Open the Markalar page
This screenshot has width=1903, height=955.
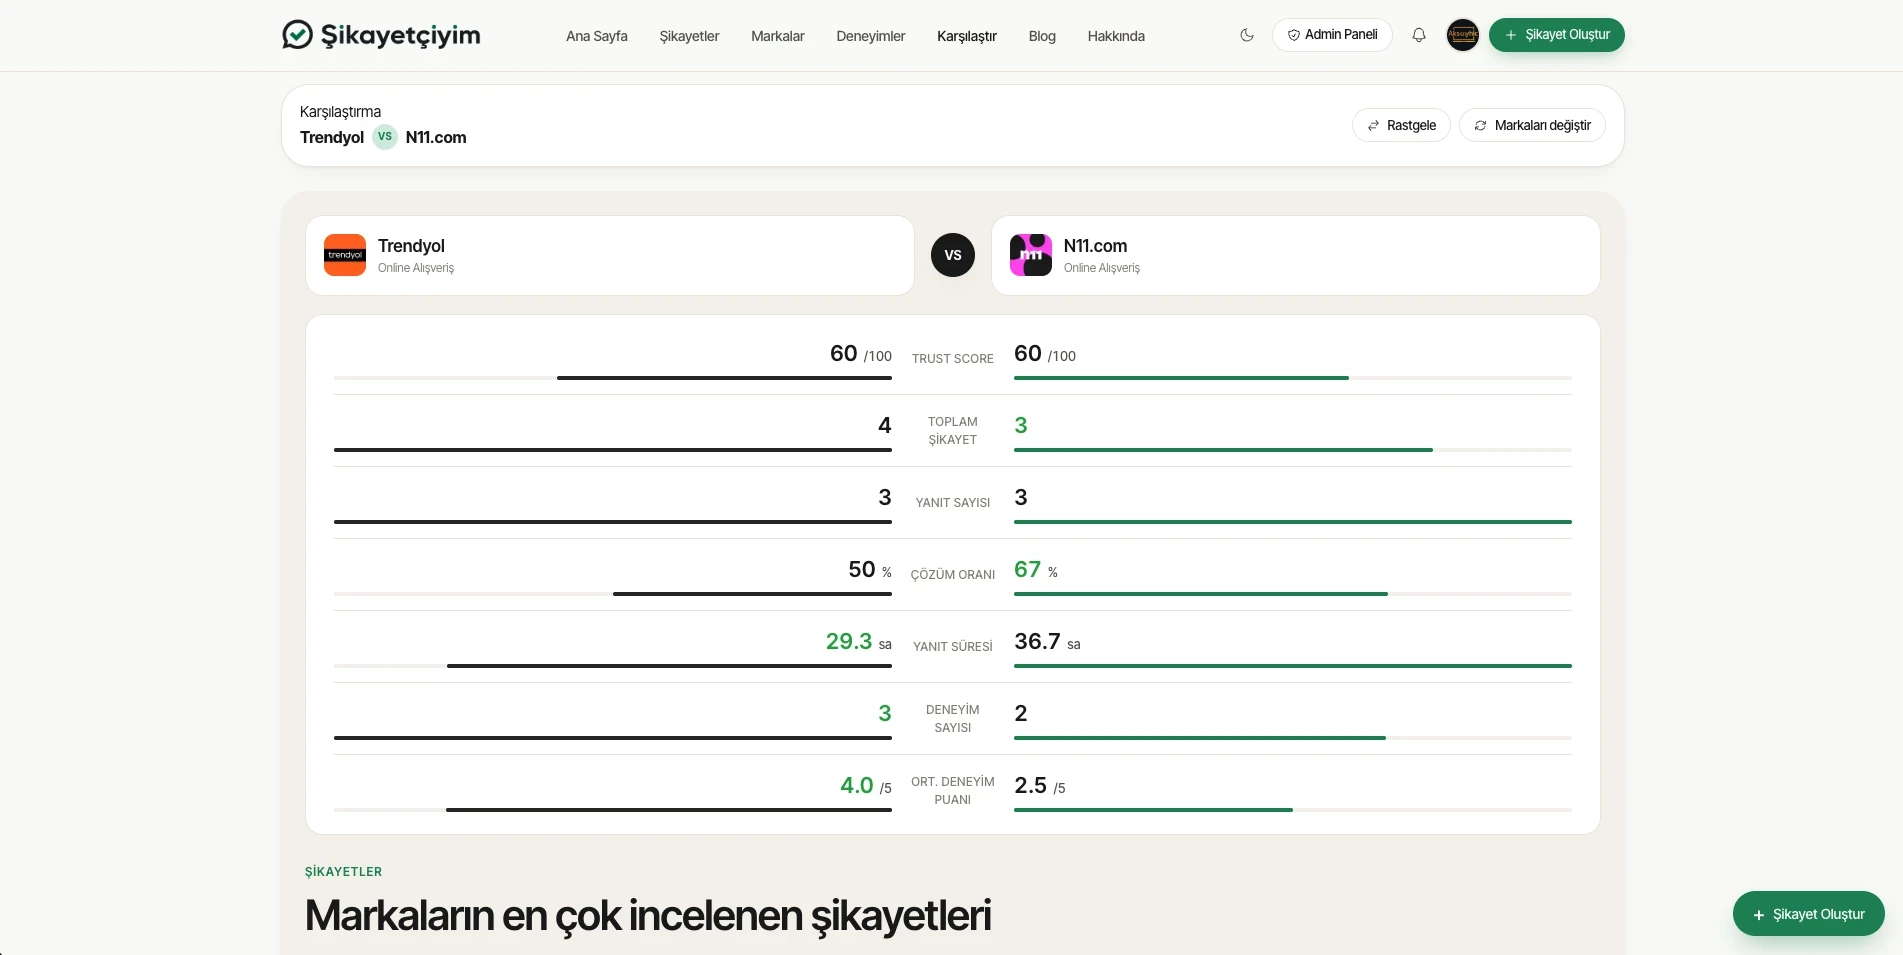tap(778, 36)
